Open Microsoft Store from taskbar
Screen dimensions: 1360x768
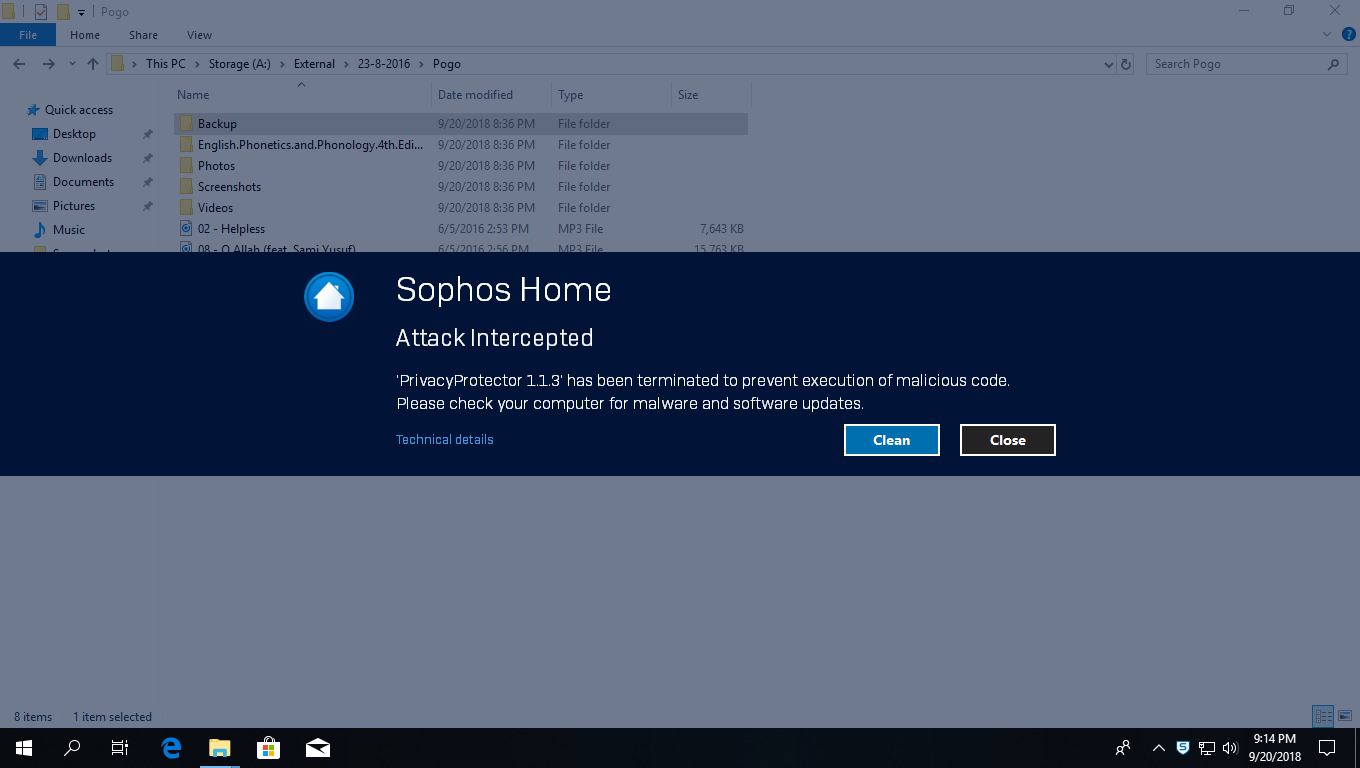(x=268, y=748)
